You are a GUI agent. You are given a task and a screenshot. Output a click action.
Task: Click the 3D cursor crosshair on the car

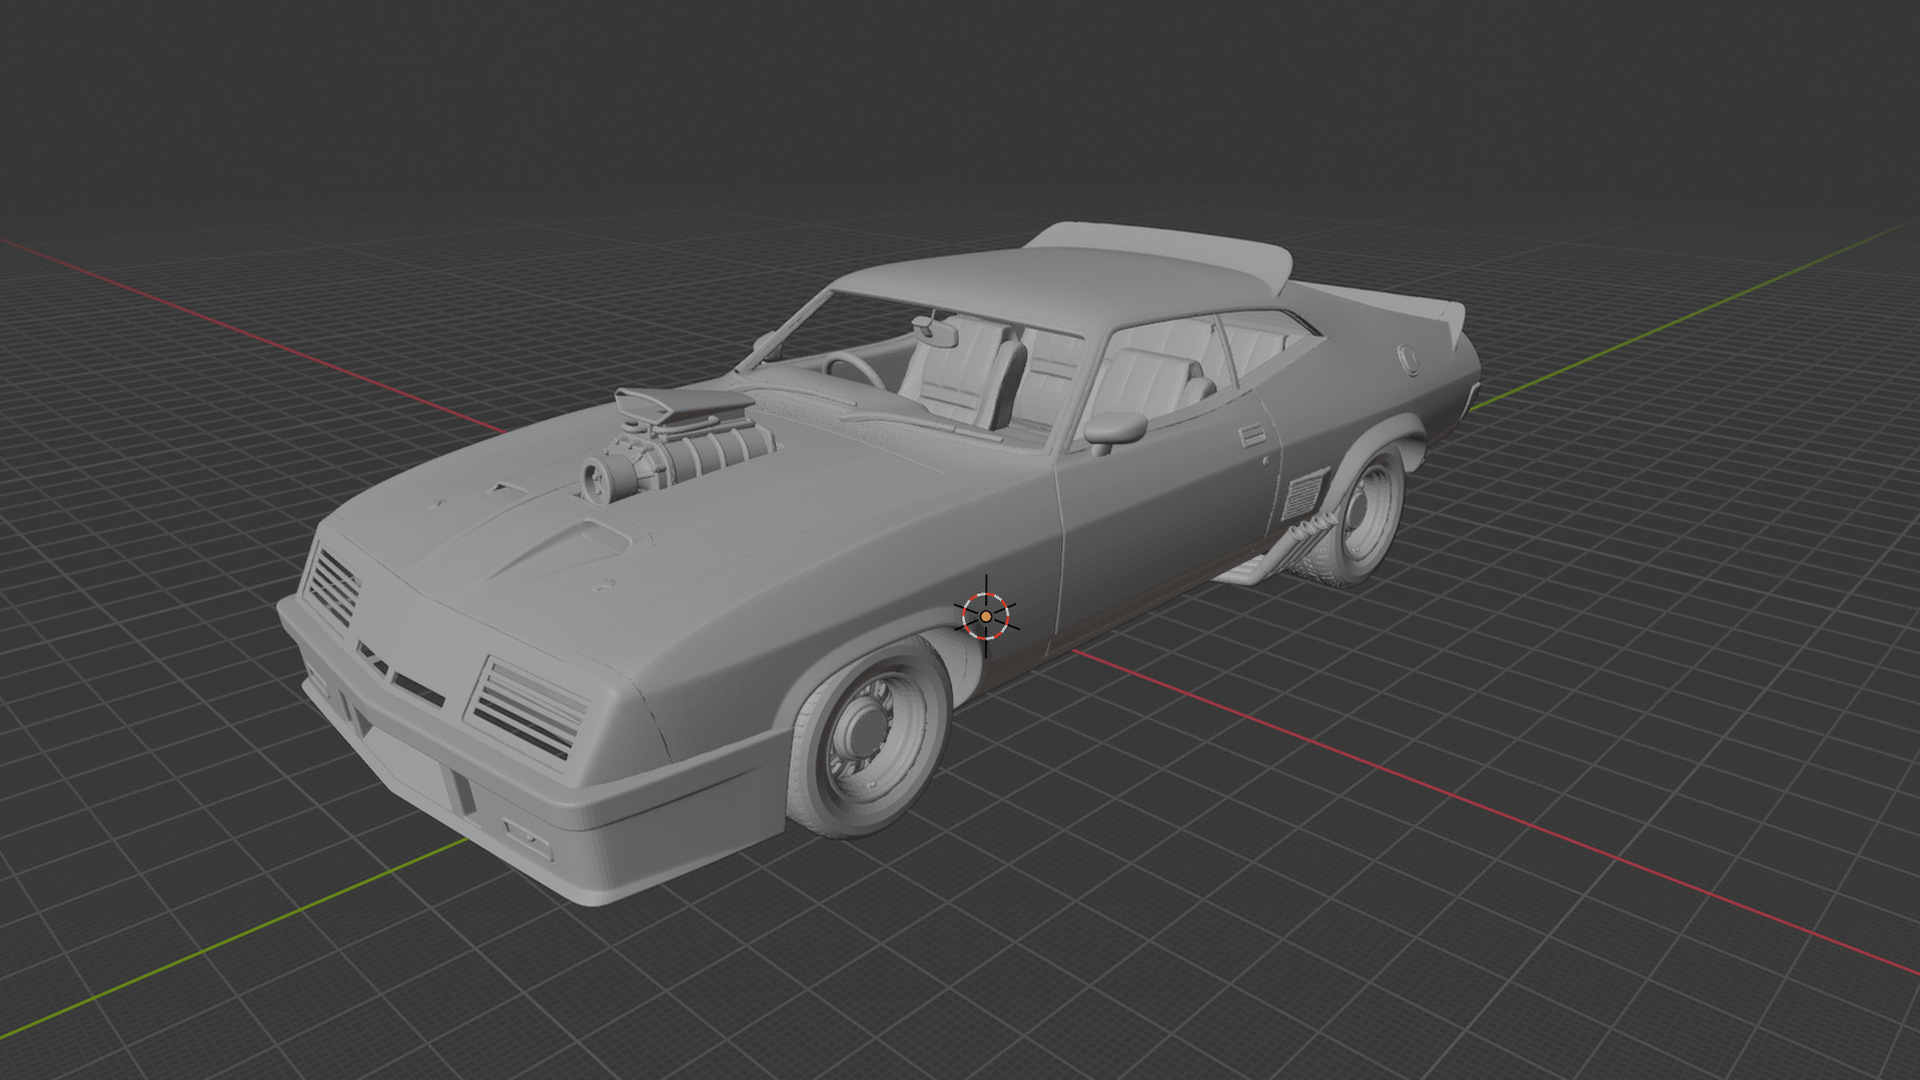[x=986, y=617]
